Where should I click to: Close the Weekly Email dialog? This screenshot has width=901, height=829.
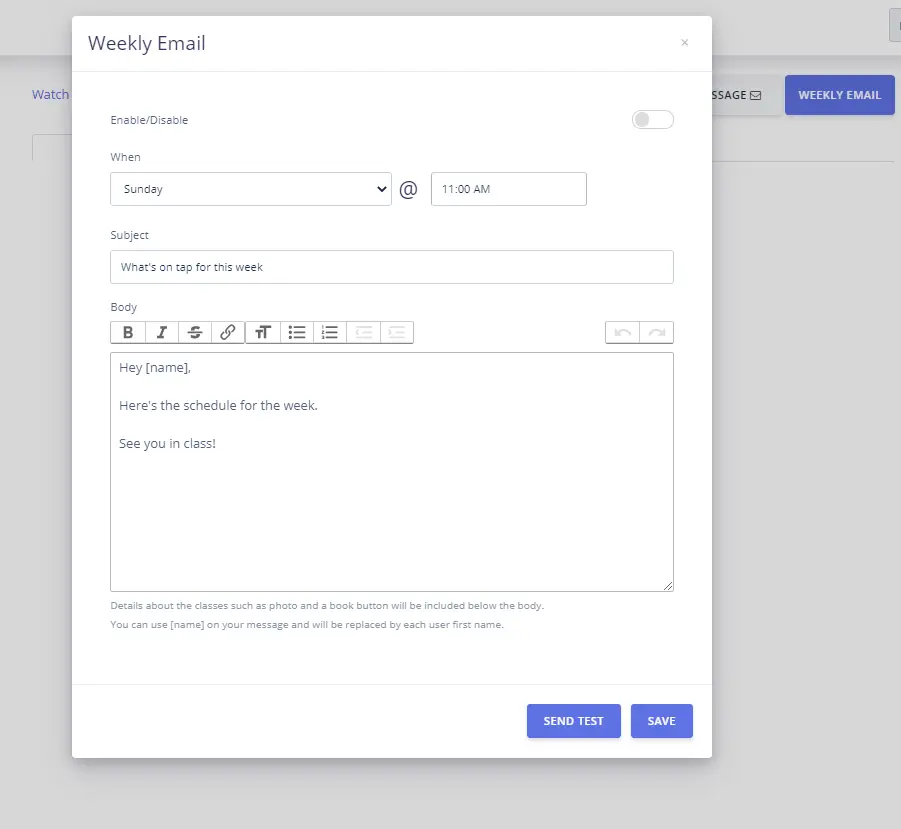(685, 43)
